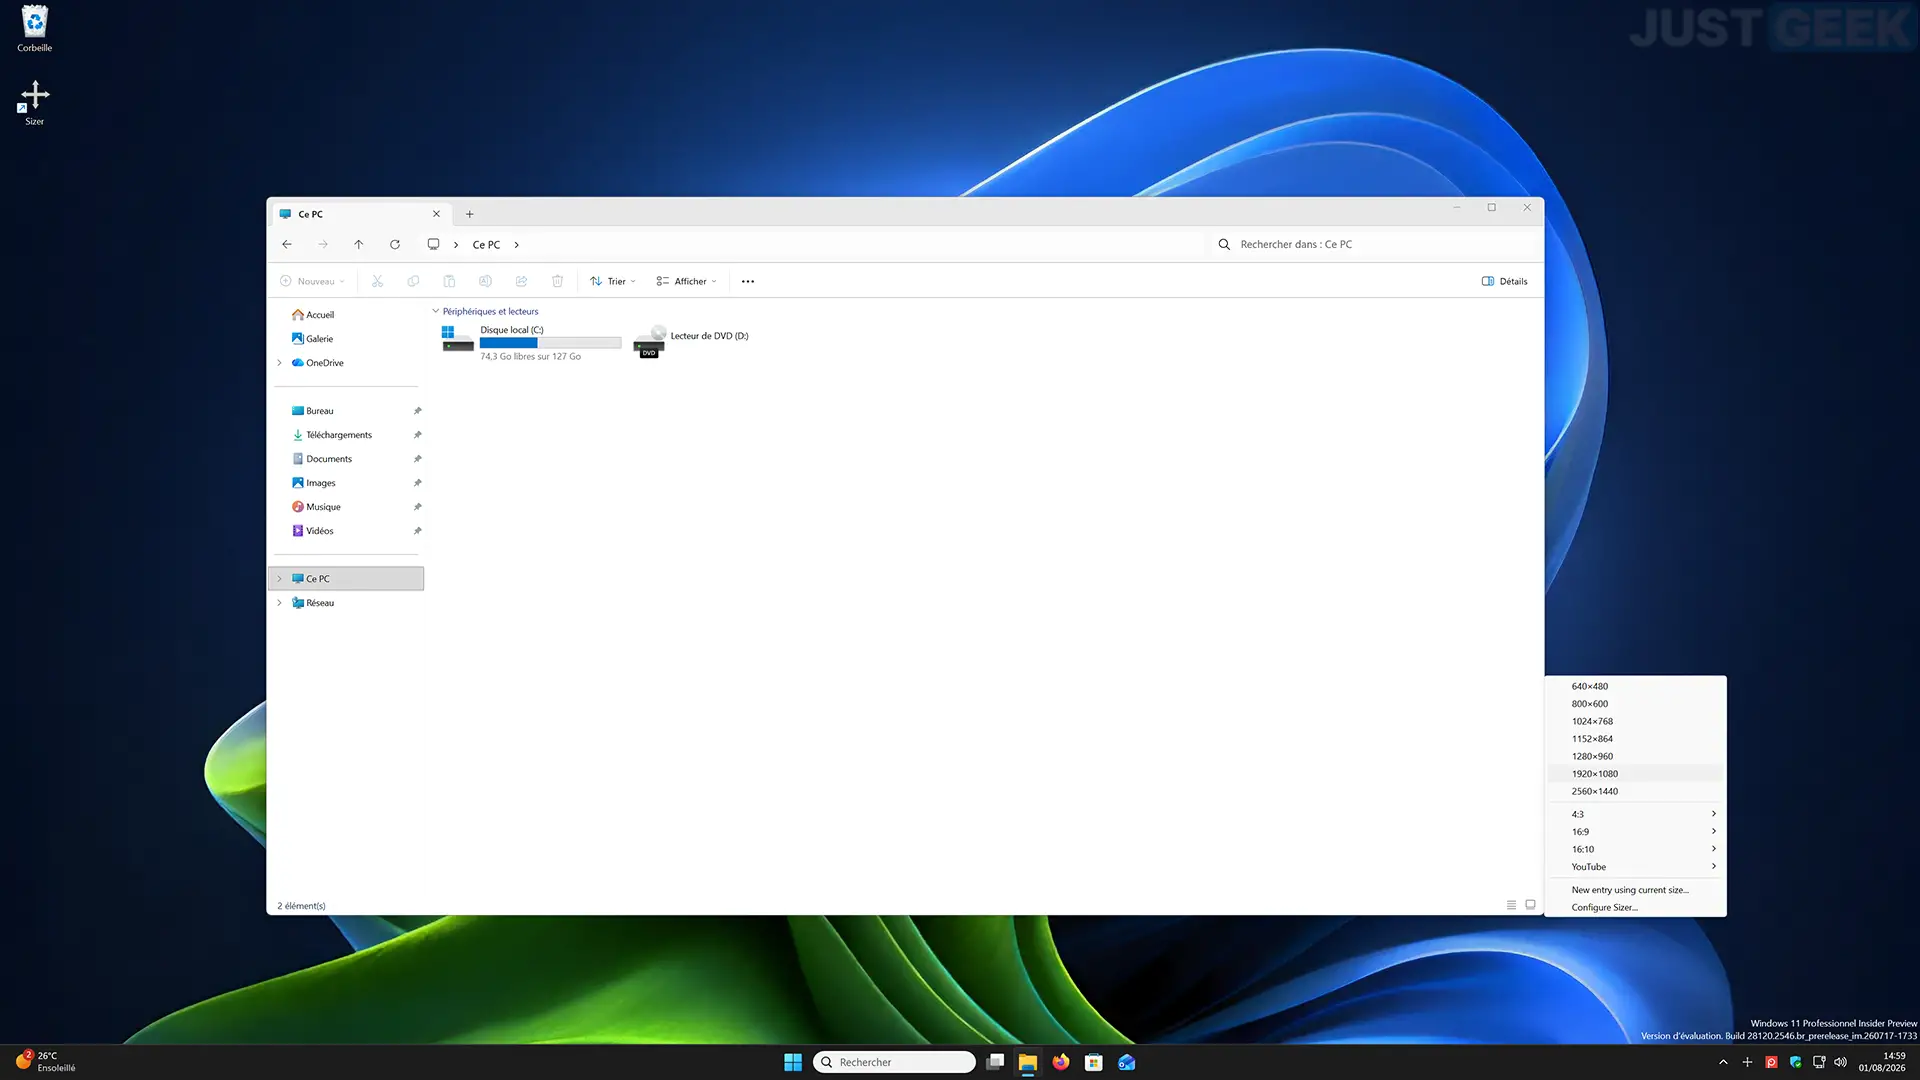Click the Refresh icon in navigation bar
The image size is (1920, 1080).
pos(395,244)
